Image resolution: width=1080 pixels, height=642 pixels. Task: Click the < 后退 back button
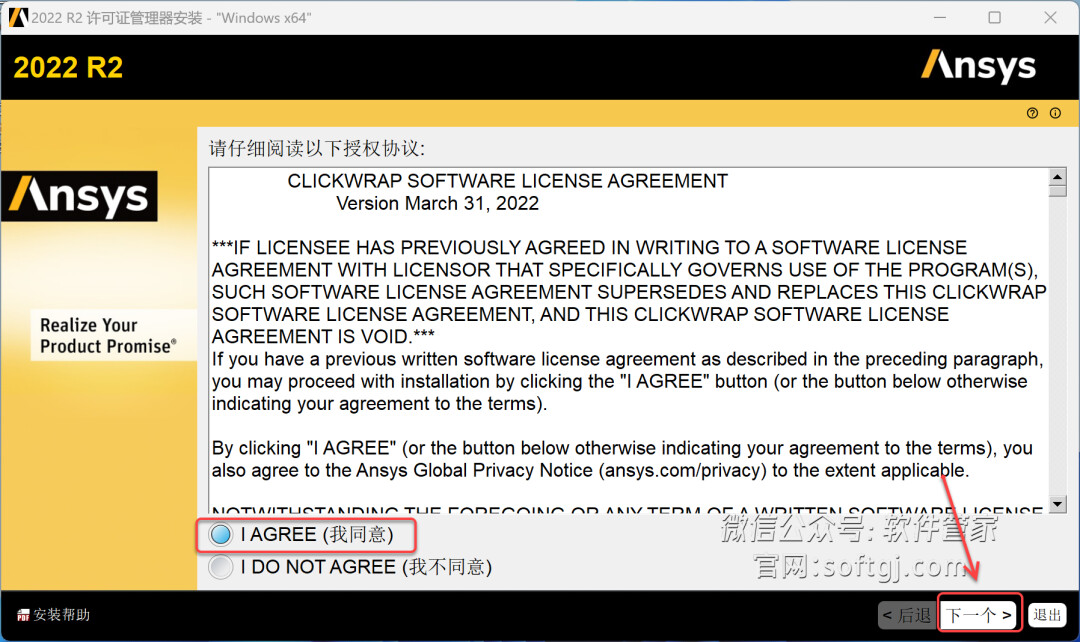coord(907,614)
